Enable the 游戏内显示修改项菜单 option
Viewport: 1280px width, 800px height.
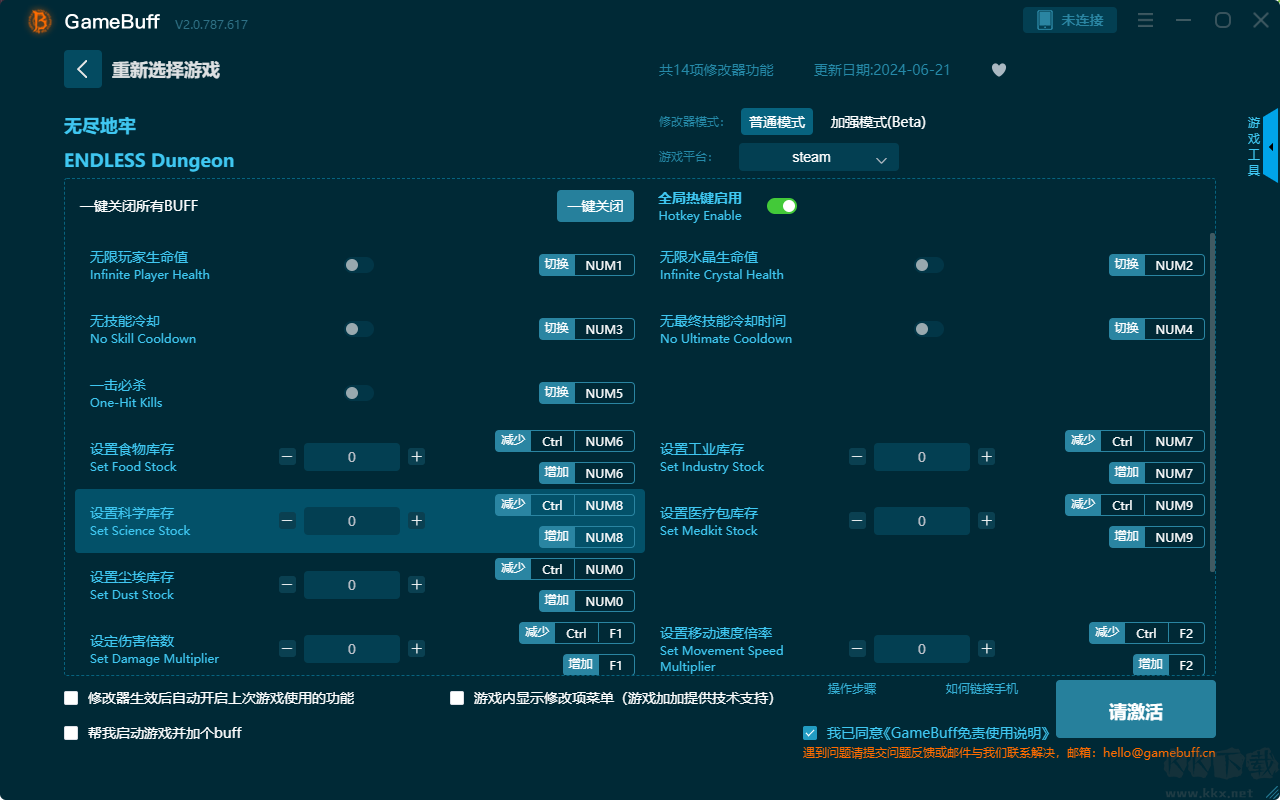click(x=457, y=698)
